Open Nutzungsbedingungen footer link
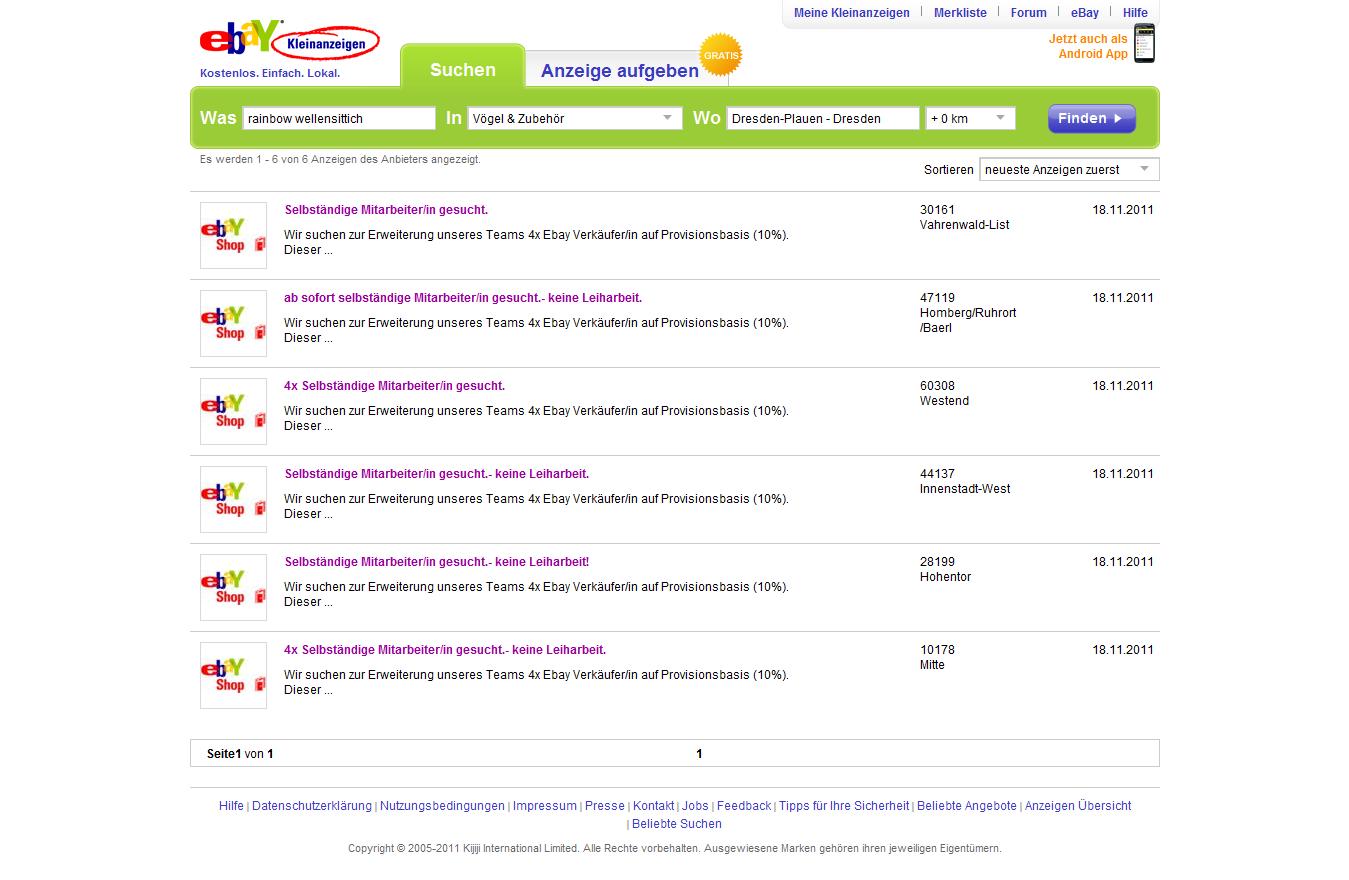The width and height of the screenshot is (1349, 880). pos(442,806)
